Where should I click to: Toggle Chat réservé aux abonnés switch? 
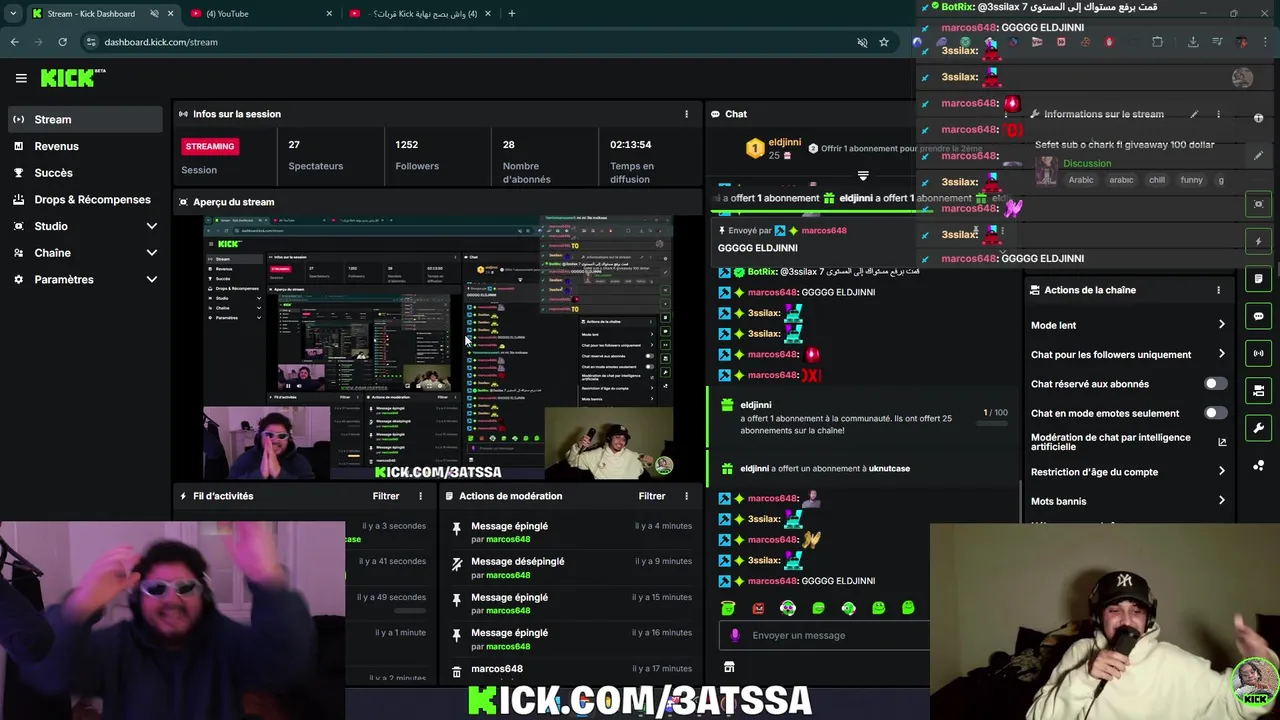pyautogui.click(x=1215, y=384)
